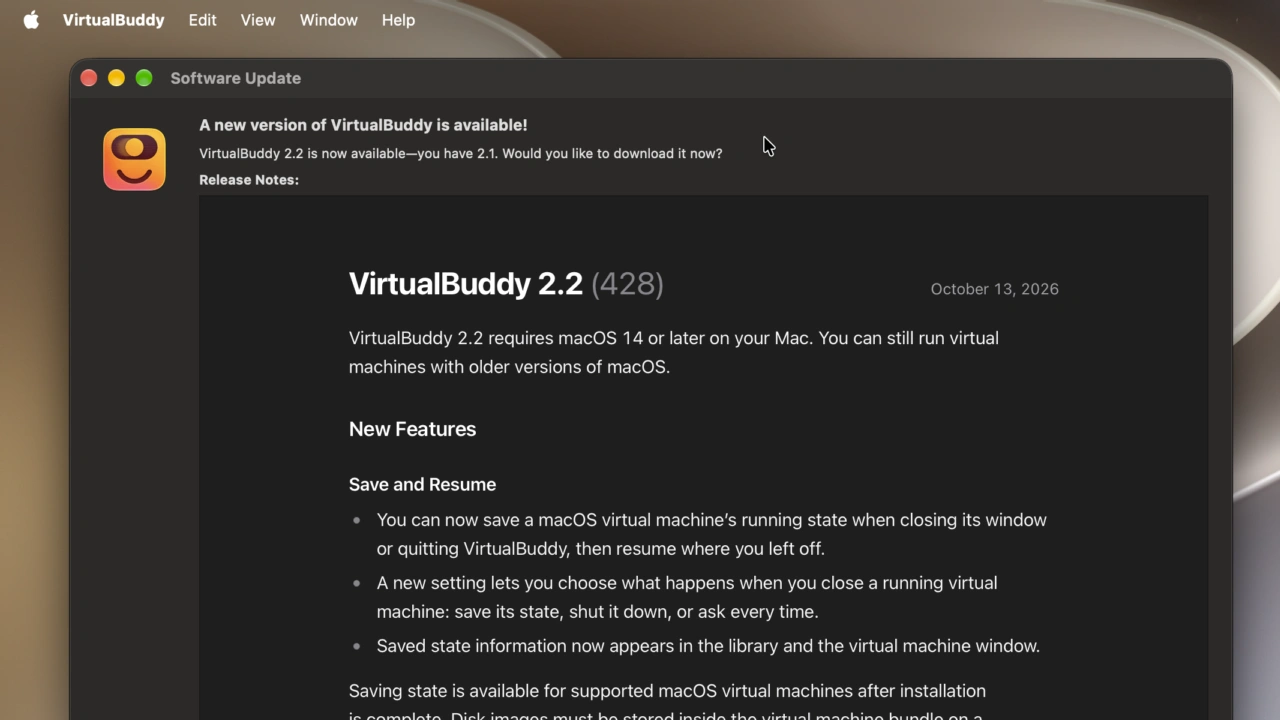1280x720 pixels.
Task: Click the 'Save and Resume' subheading
Action: pos(422,484)
